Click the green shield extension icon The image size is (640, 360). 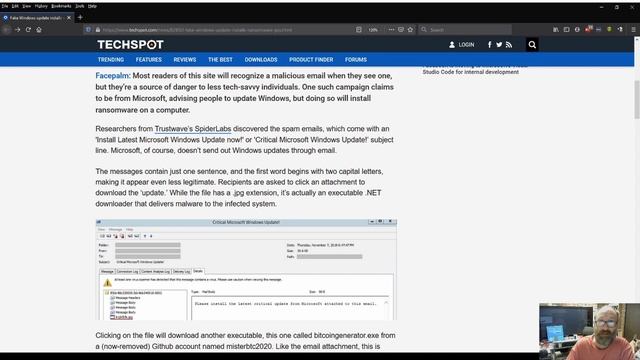[609, 30]
